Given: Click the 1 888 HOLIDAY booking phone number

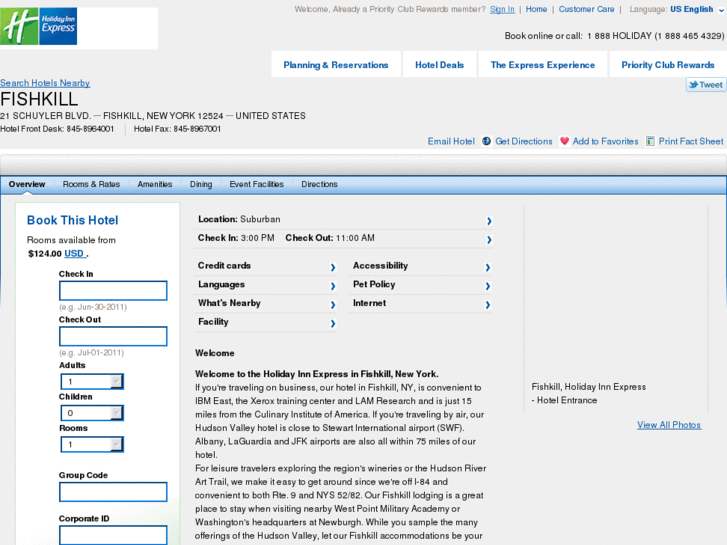Looking at the screenshot, I should [655, 36].
